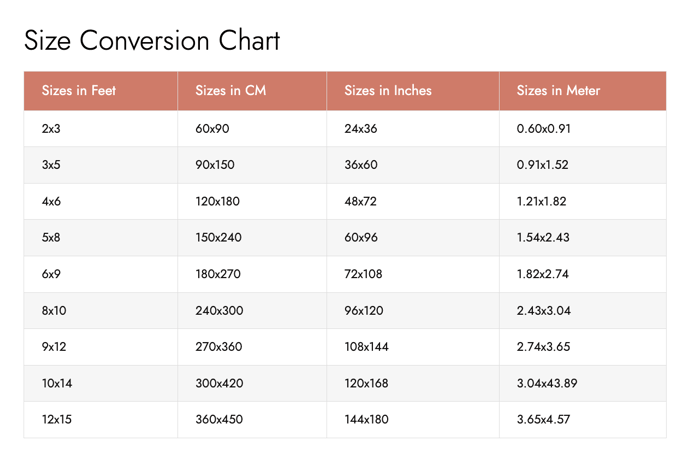Viewport: 688px width, 459px height.
Task: Select the 12x15 feet size cell
Action: coord(57,420)
